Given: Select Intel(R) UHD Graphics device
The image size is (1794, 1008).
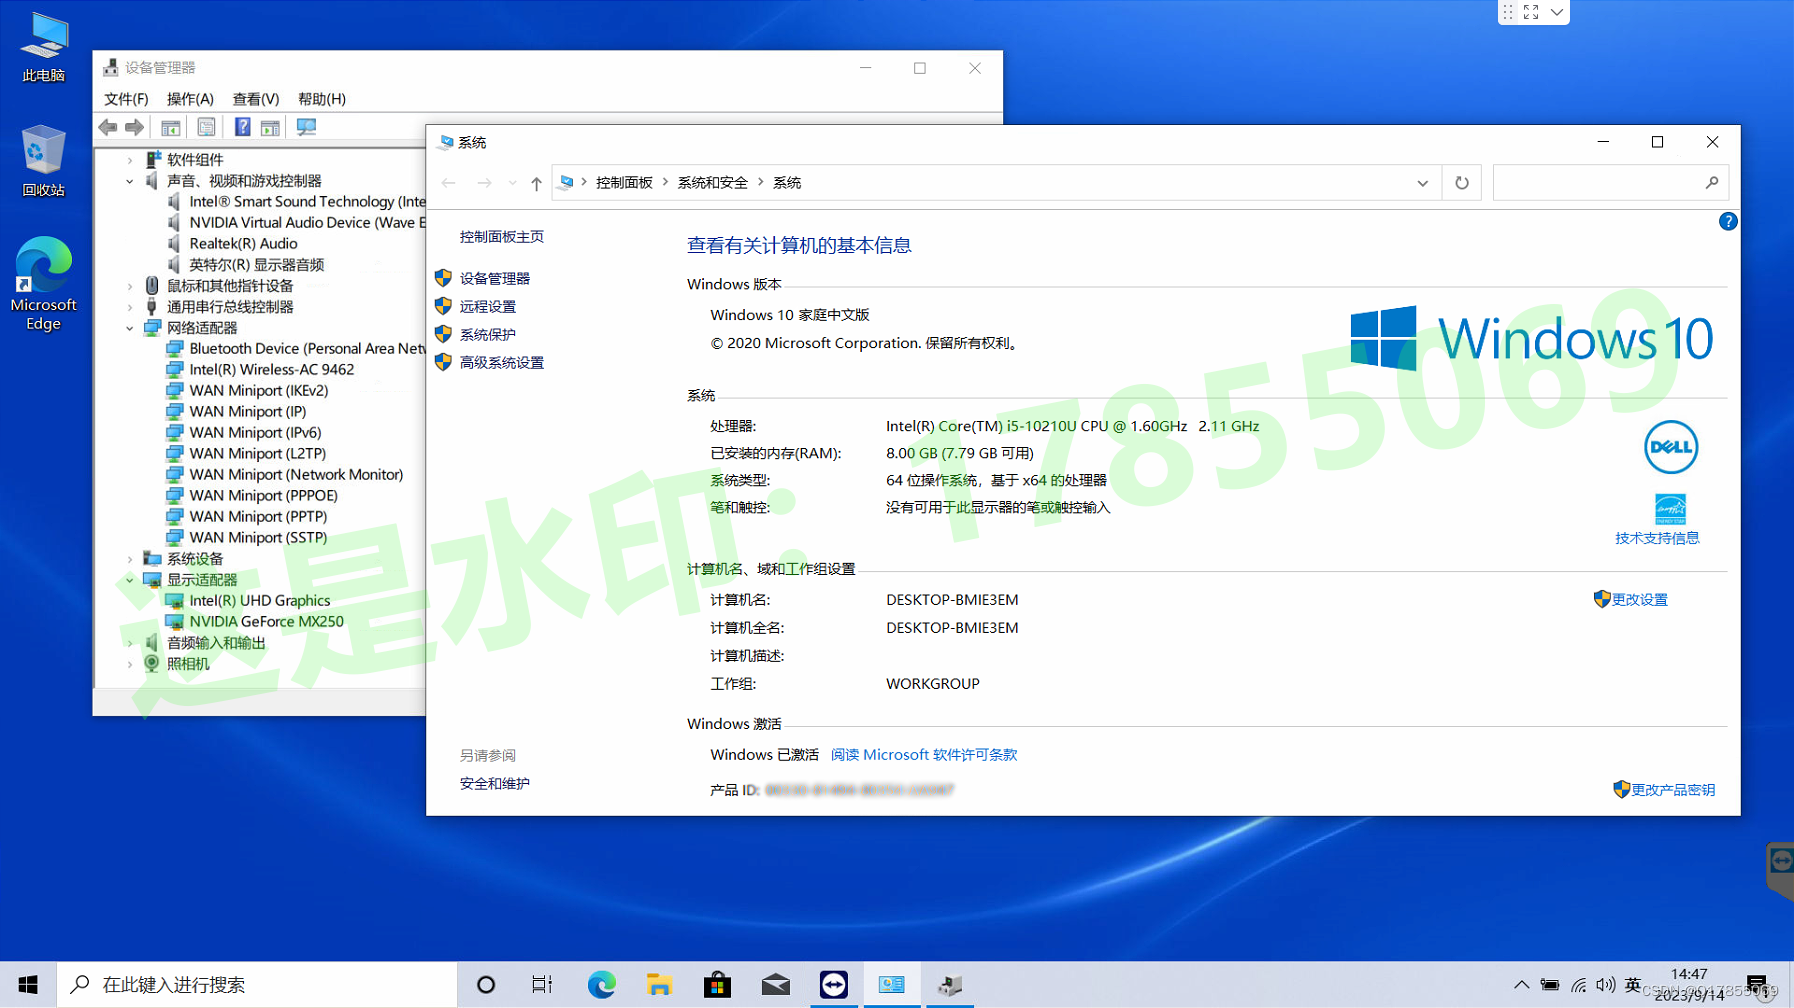Looking at the screenshot, I should pos(260,601).
